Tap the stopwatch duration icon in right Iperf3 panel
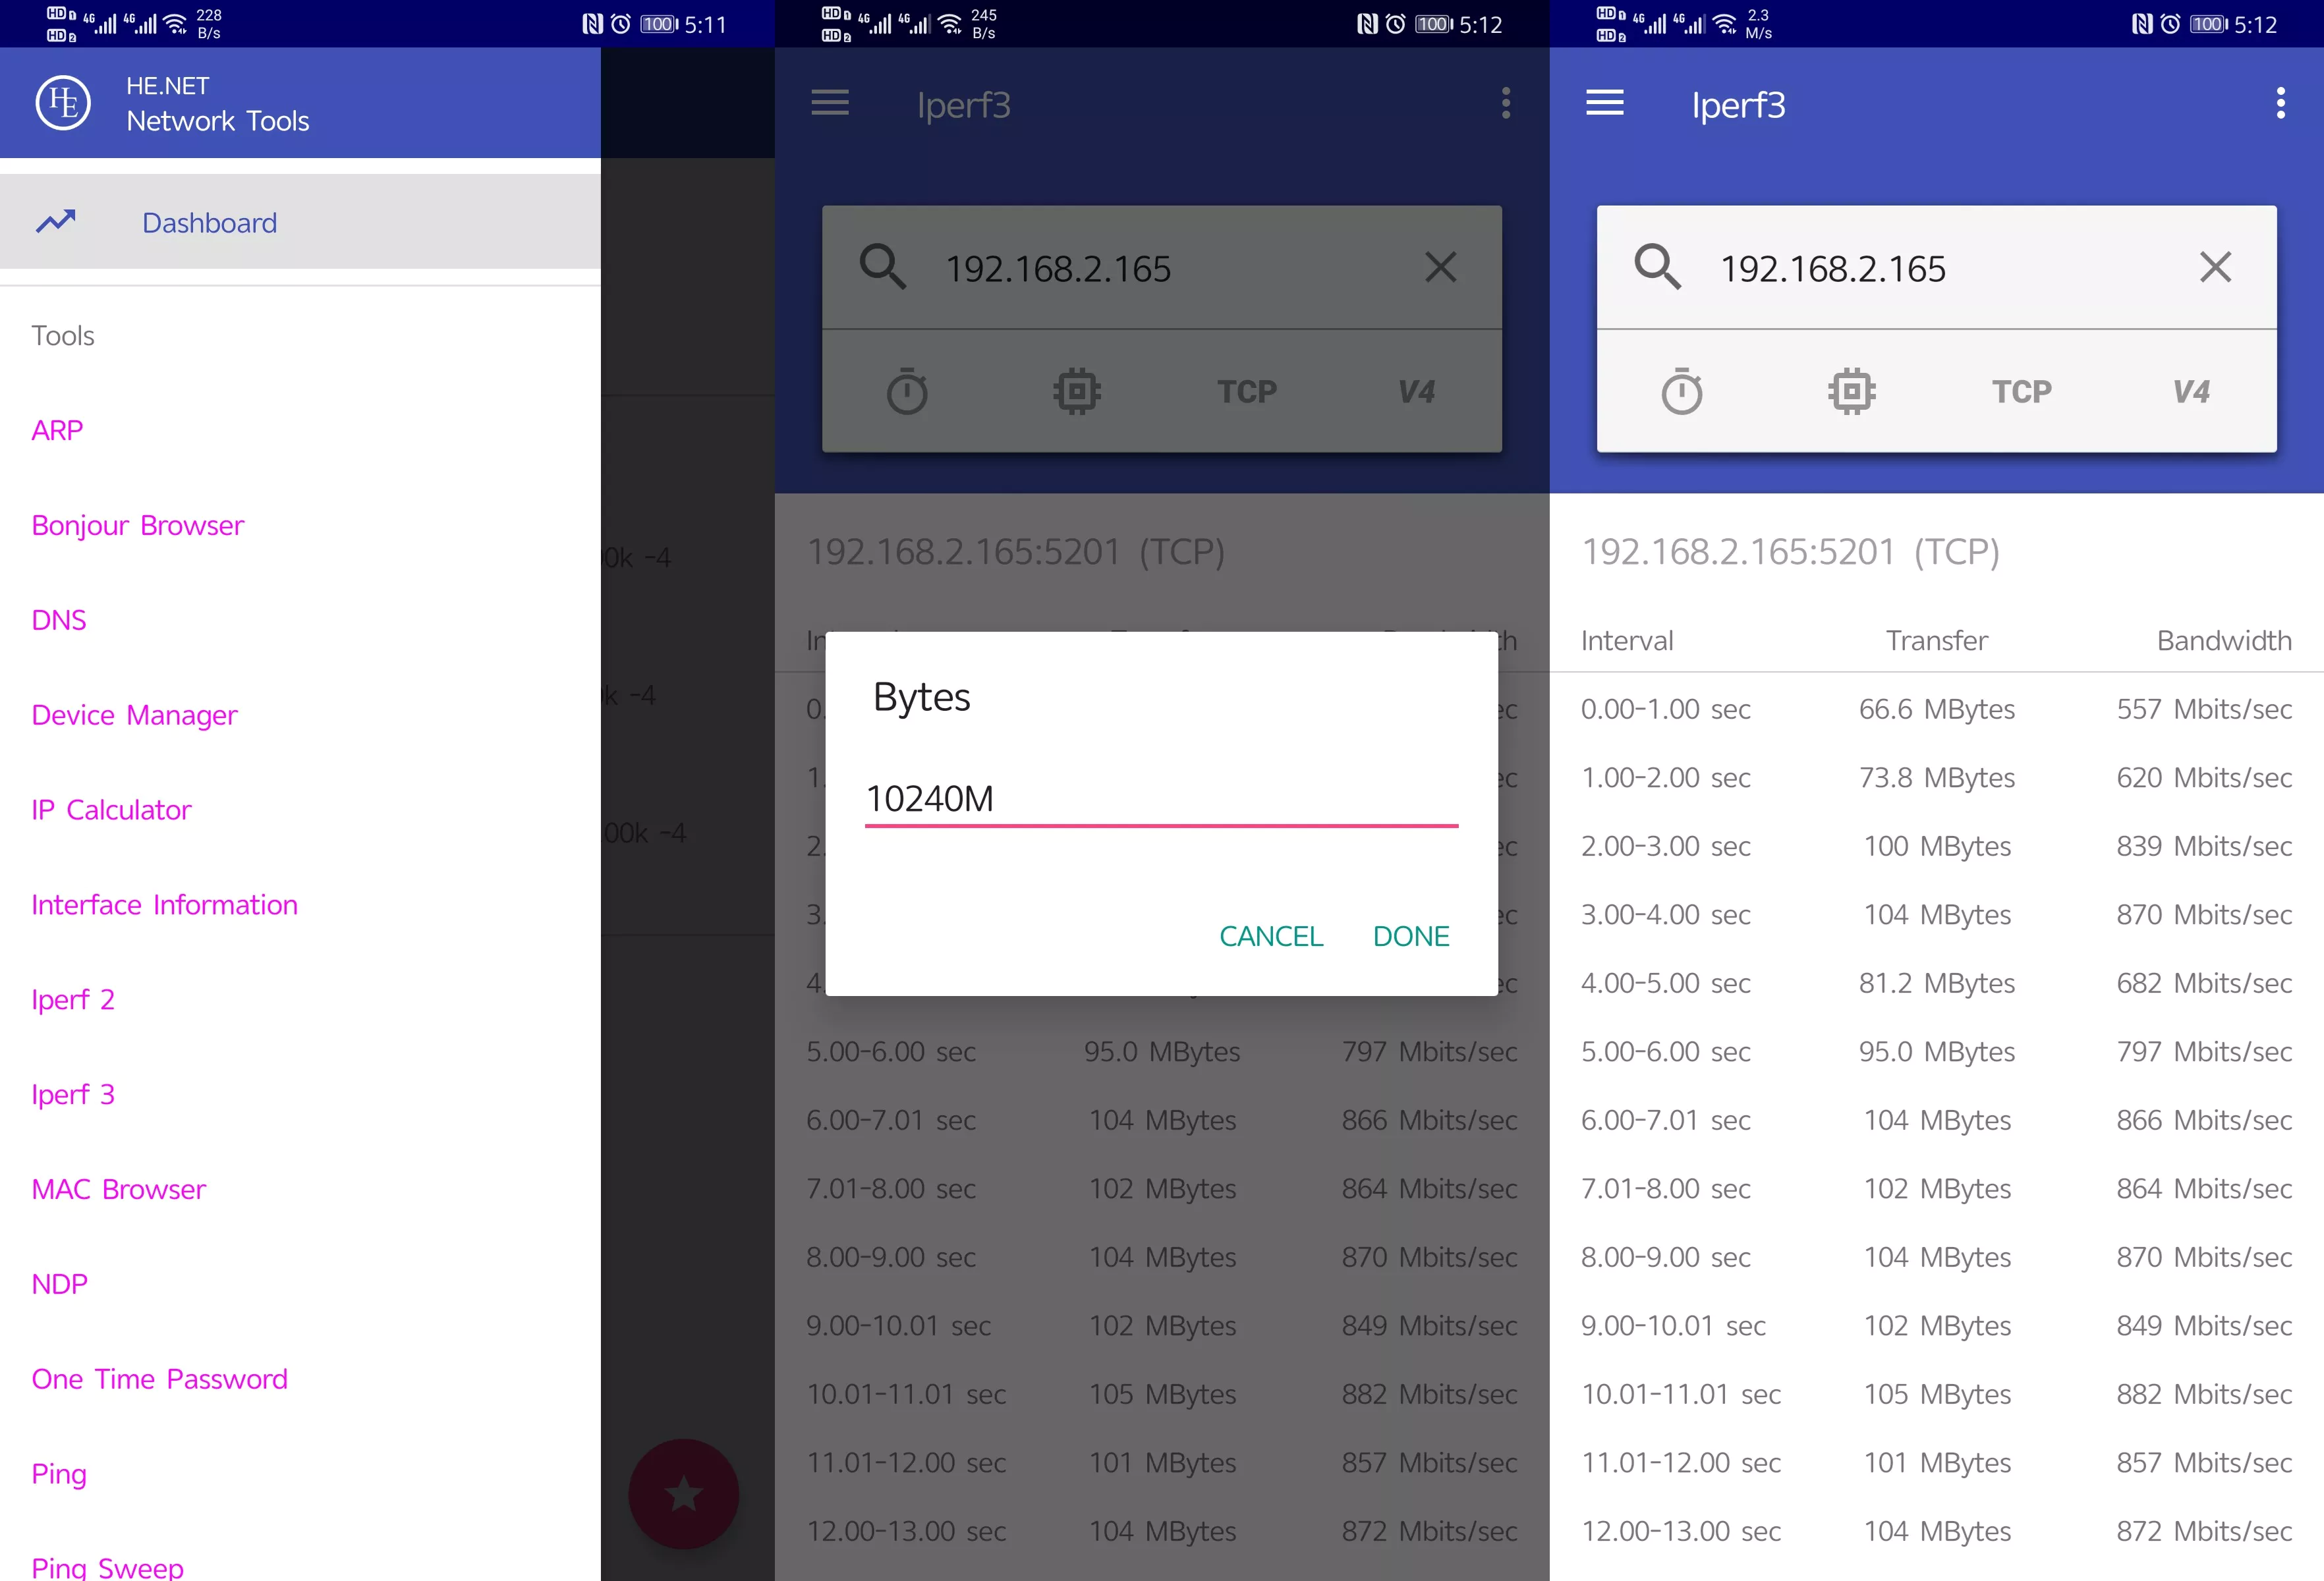 click(x=1681, y=391)
